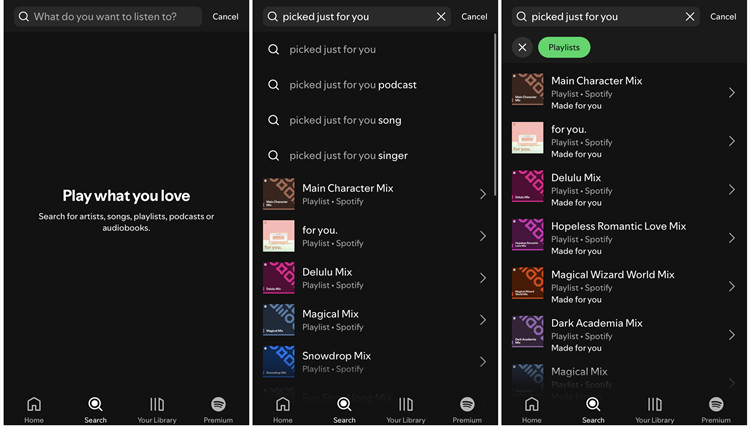750x428 pixels.
Task: Open Main Character Mix chevron, right screen
Action: point(731,92)
